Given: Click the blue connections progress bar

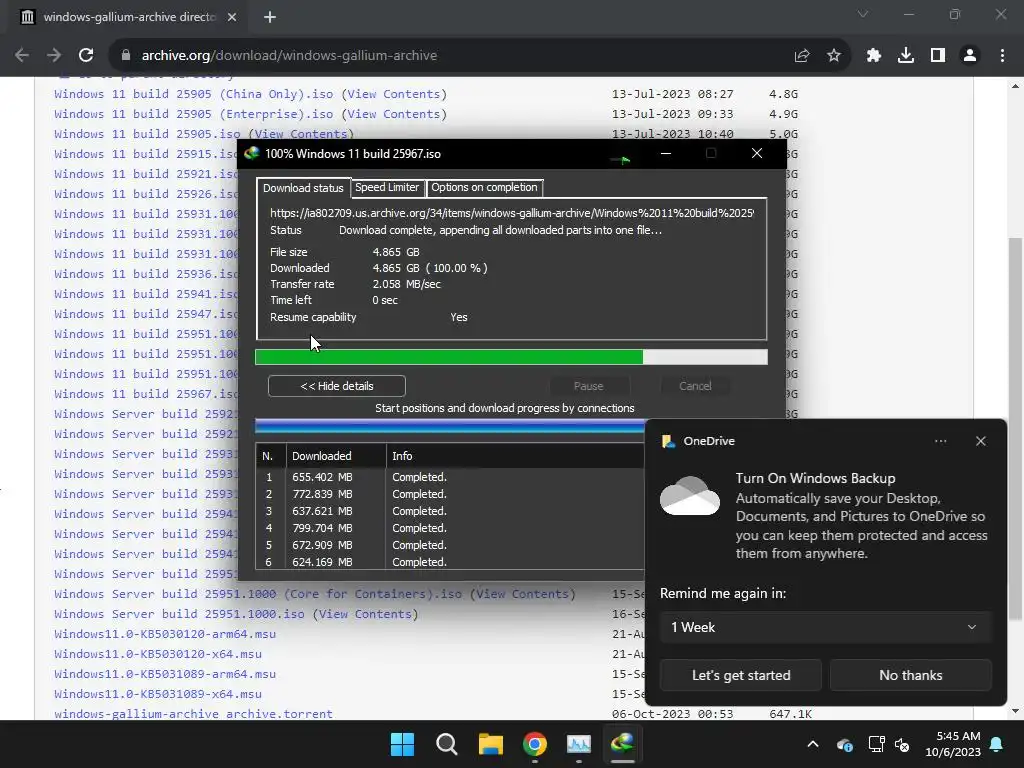Looking at the screenshot, I should point(450,427).
